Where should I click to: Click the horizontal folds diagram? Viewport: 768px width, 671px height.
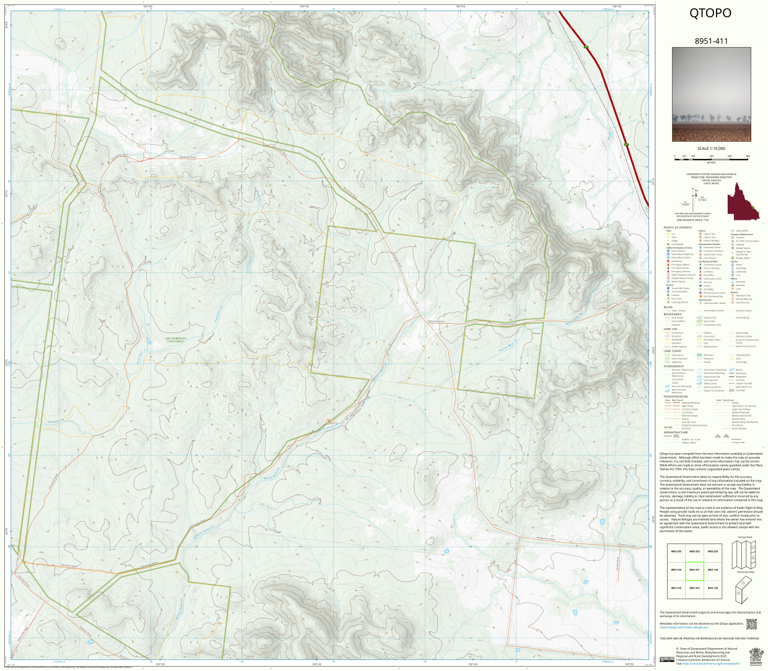coord(744,590)
